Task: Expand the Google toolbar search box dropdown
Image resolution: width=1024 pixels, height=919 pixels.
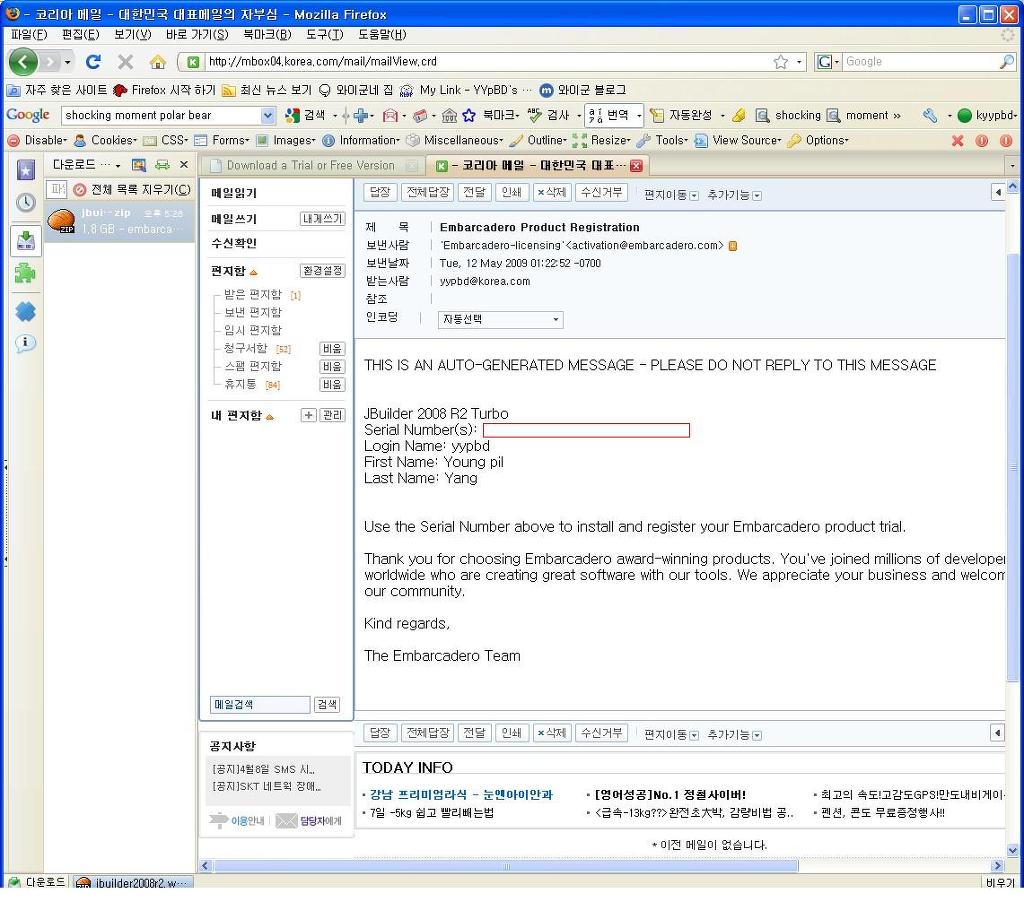Action: click(x=267, y=116)
